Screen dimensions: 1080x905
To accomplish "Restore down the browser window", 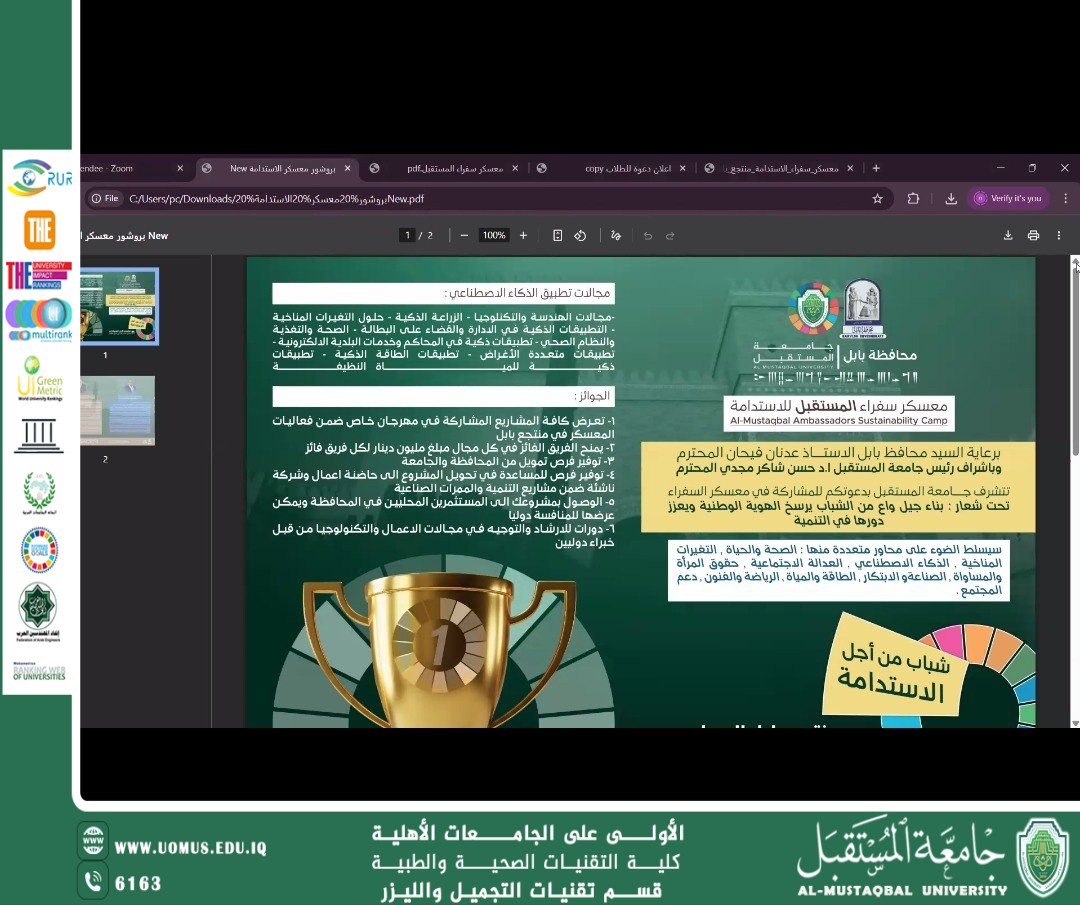I will click(x=1032, y=168).
